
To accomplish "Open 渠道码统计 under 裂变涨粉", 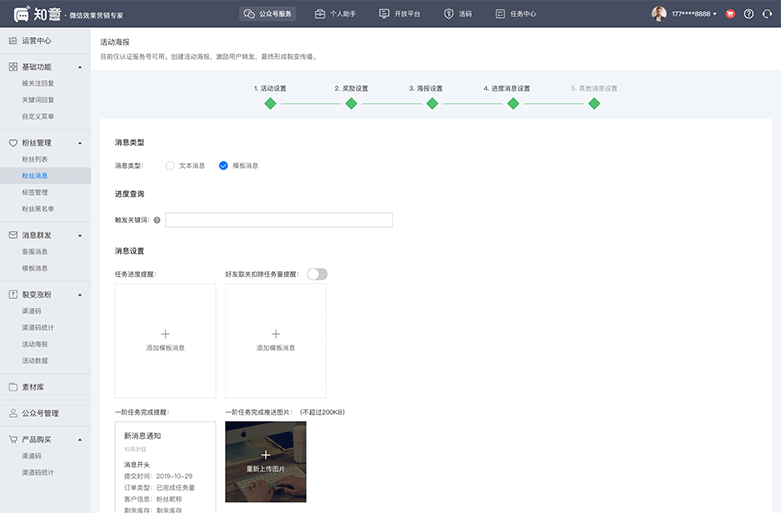I will [x=38, y=327].
